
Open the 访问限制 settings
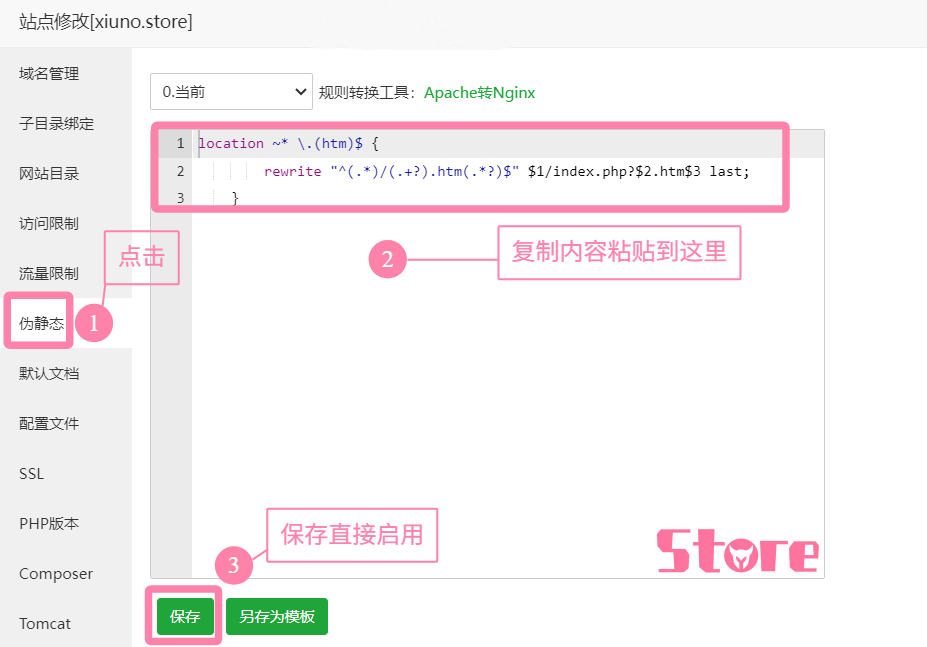tap(49, 224)
